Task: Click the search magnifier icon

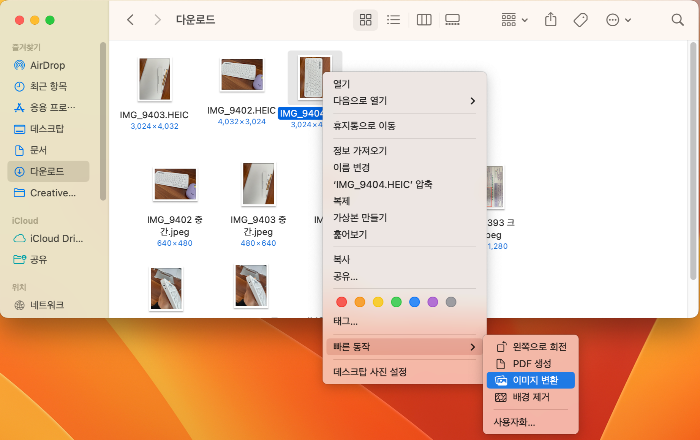Action: pos(677,20)
